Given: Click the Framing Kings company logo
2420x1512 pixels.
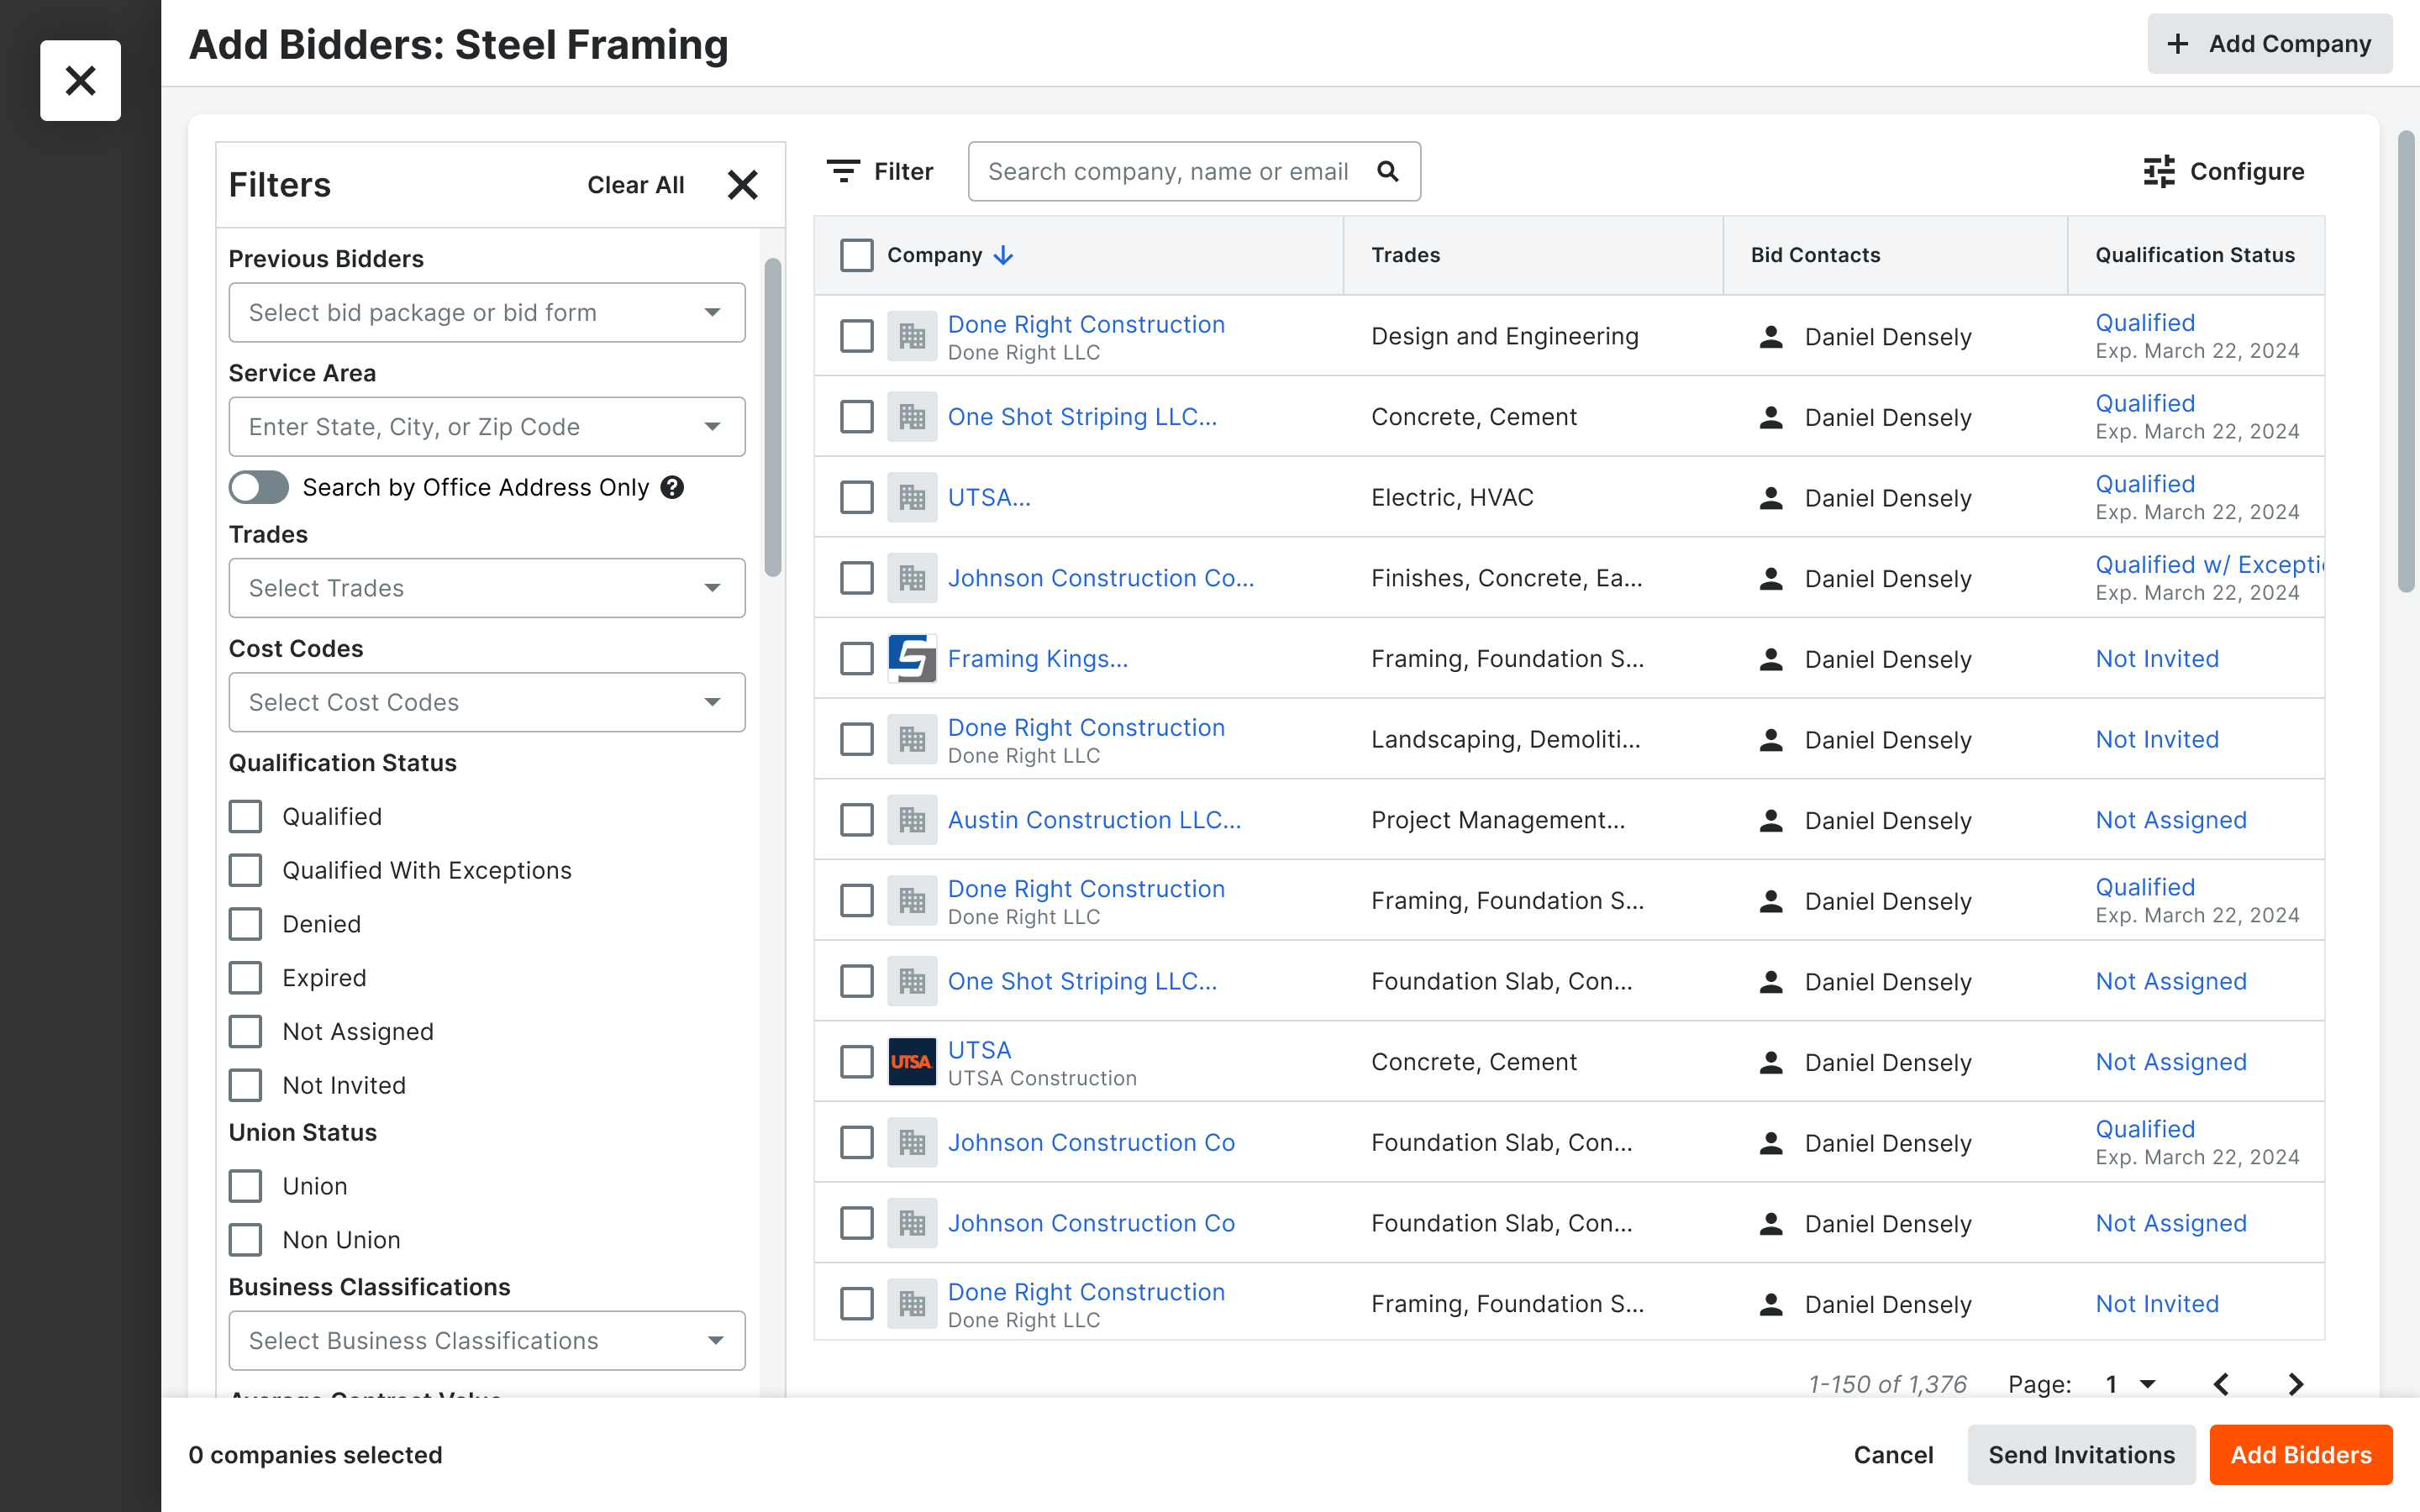Looking at the screenshot, I should [911, 659].
